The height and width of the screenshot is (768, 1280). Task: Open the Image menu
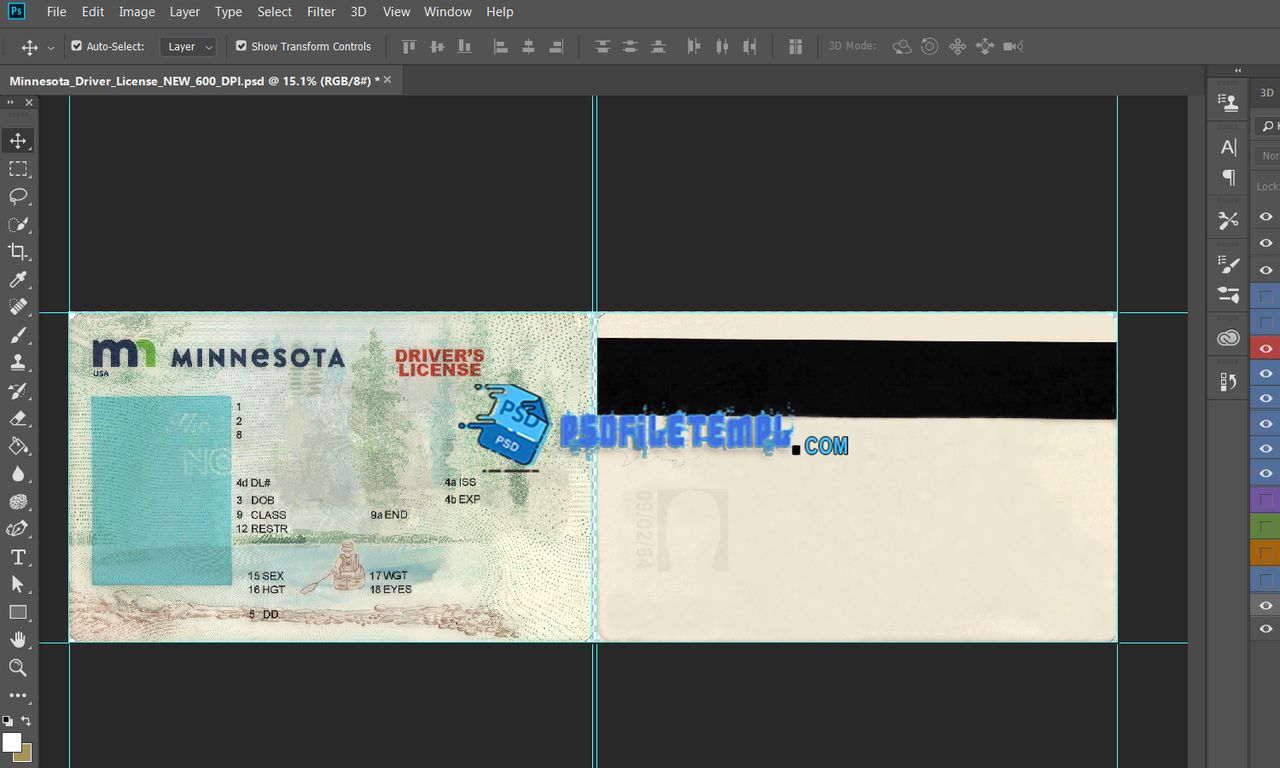click(x=137, y=12)
